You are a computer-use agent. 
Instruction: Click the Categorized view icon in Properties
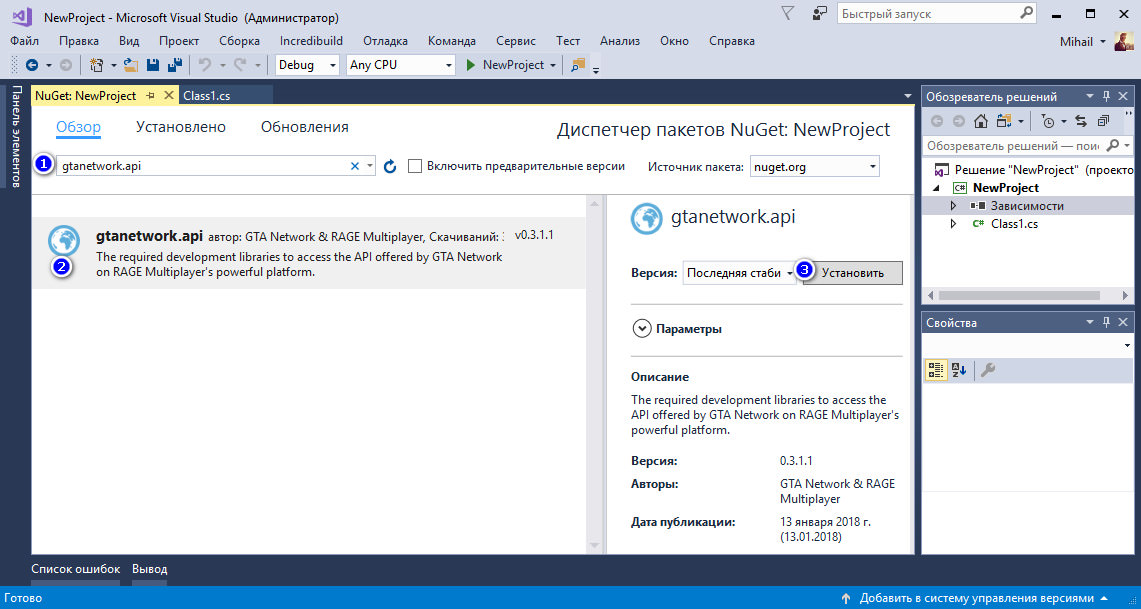tap(936, 370)
